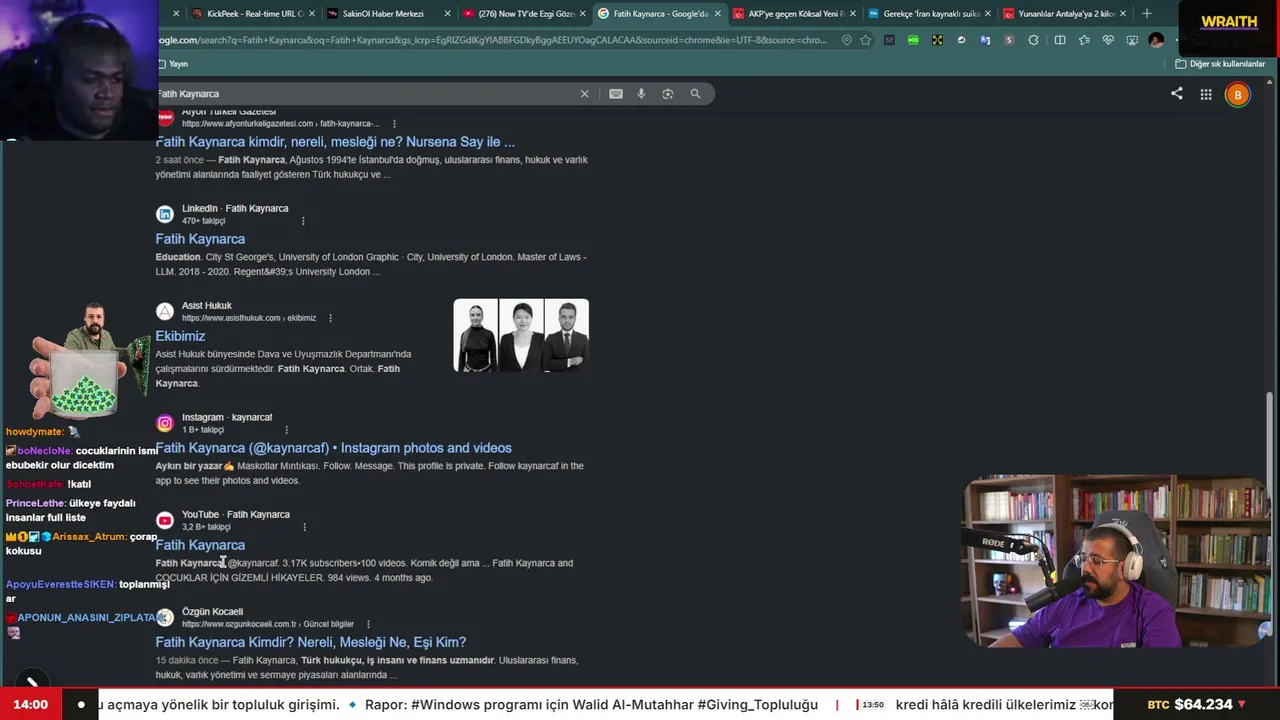Open the round white extension icon
The height and width of the screenshot is (720, 1280).
(x=961, y=40)
